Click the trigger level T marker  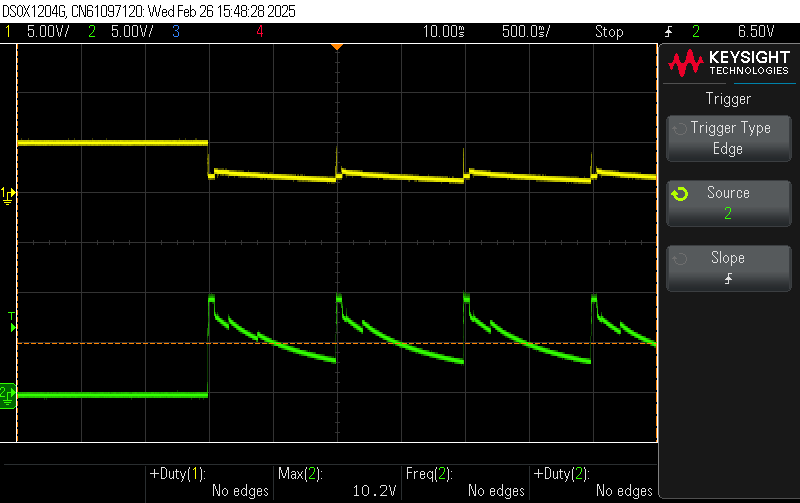[12, 322]
